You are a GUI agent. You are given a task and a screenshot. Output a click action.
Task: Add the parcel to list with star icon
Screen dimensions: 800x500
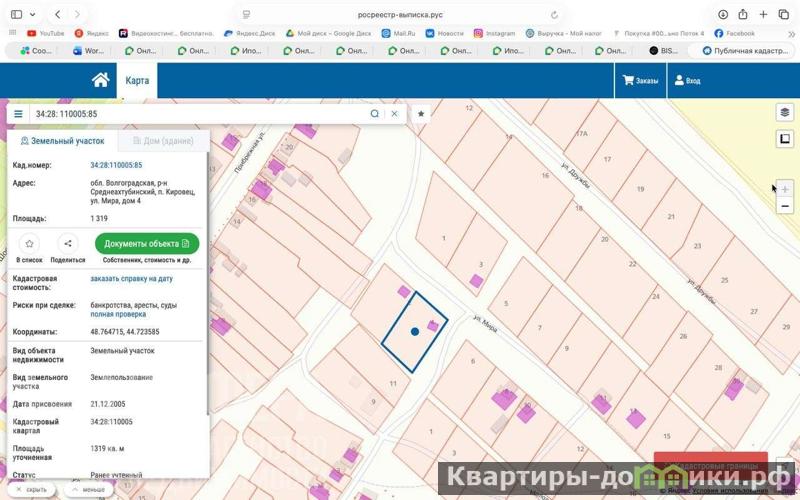coord(30,243)
